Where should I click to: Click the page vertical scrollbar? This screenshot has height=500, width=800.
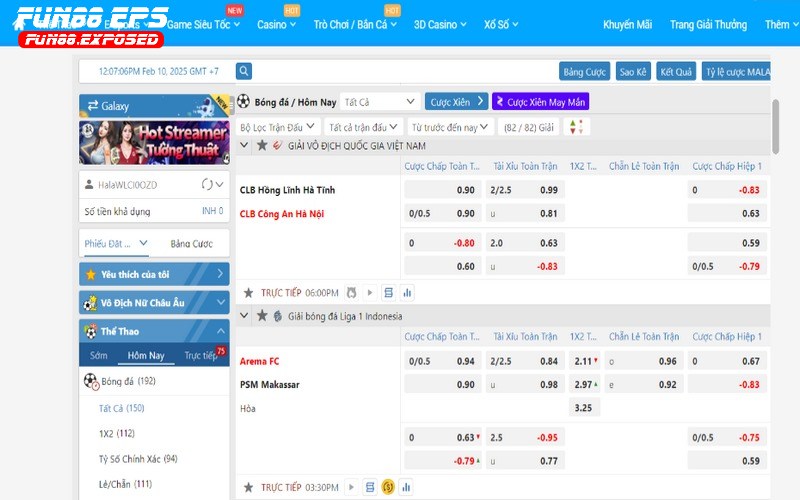776,127
